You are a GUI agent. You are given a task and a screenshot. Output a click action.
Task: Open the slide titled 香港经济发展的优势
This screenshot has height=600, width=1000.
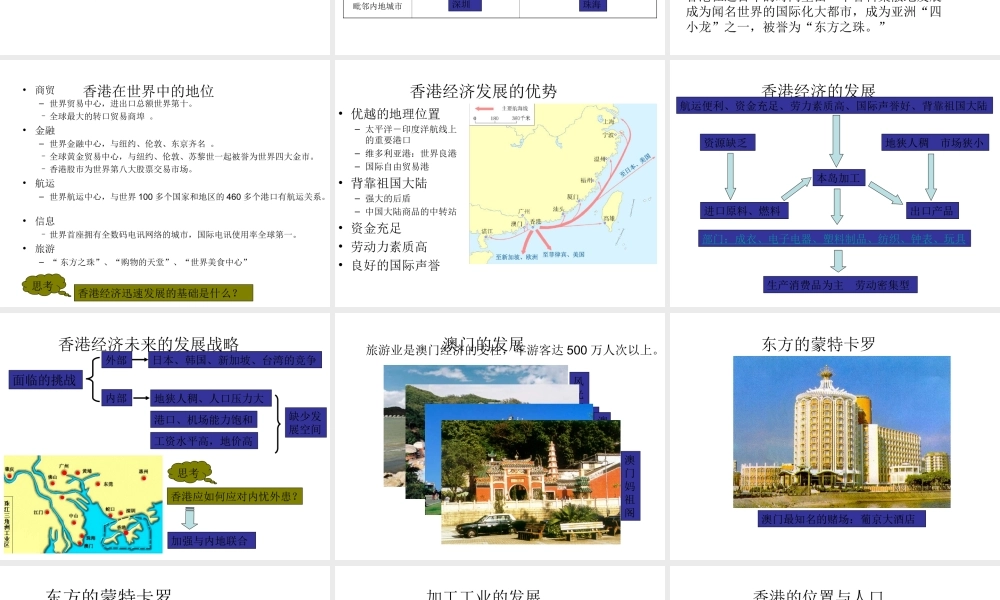click(x=499, y=183)
